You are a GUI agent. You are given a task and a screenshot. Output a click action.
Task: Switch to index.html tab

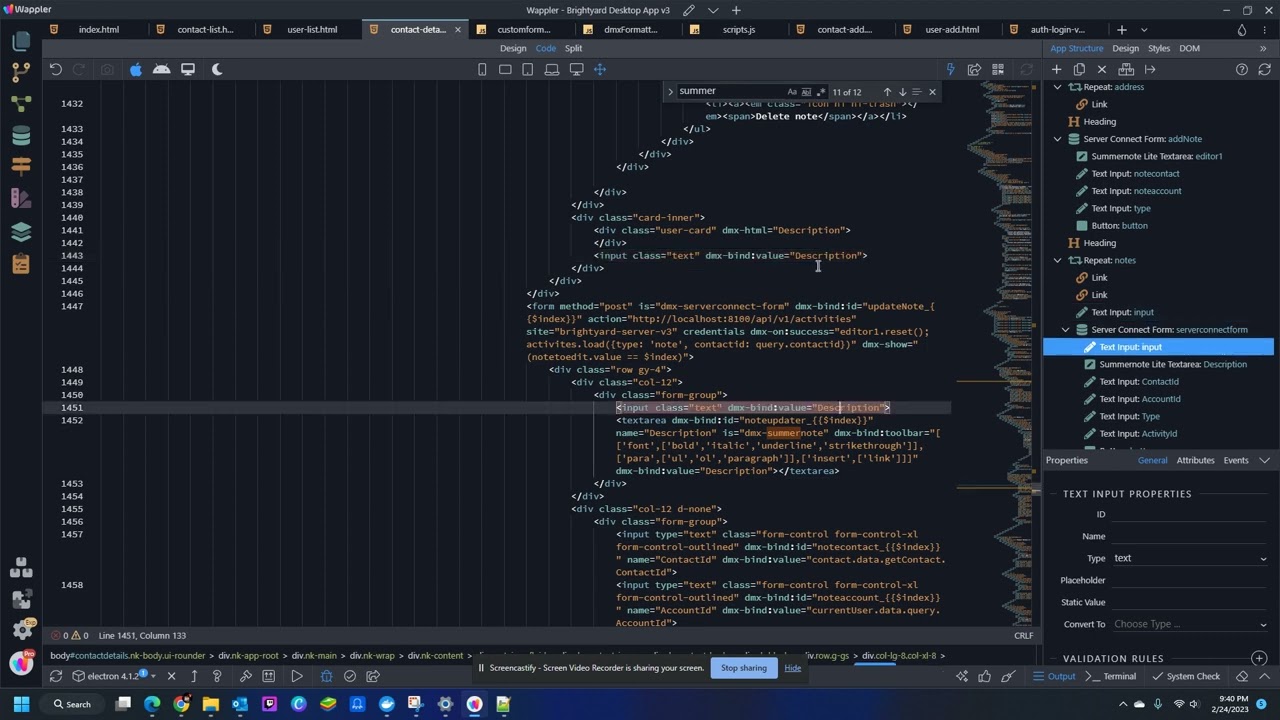(x=99, y=29)
